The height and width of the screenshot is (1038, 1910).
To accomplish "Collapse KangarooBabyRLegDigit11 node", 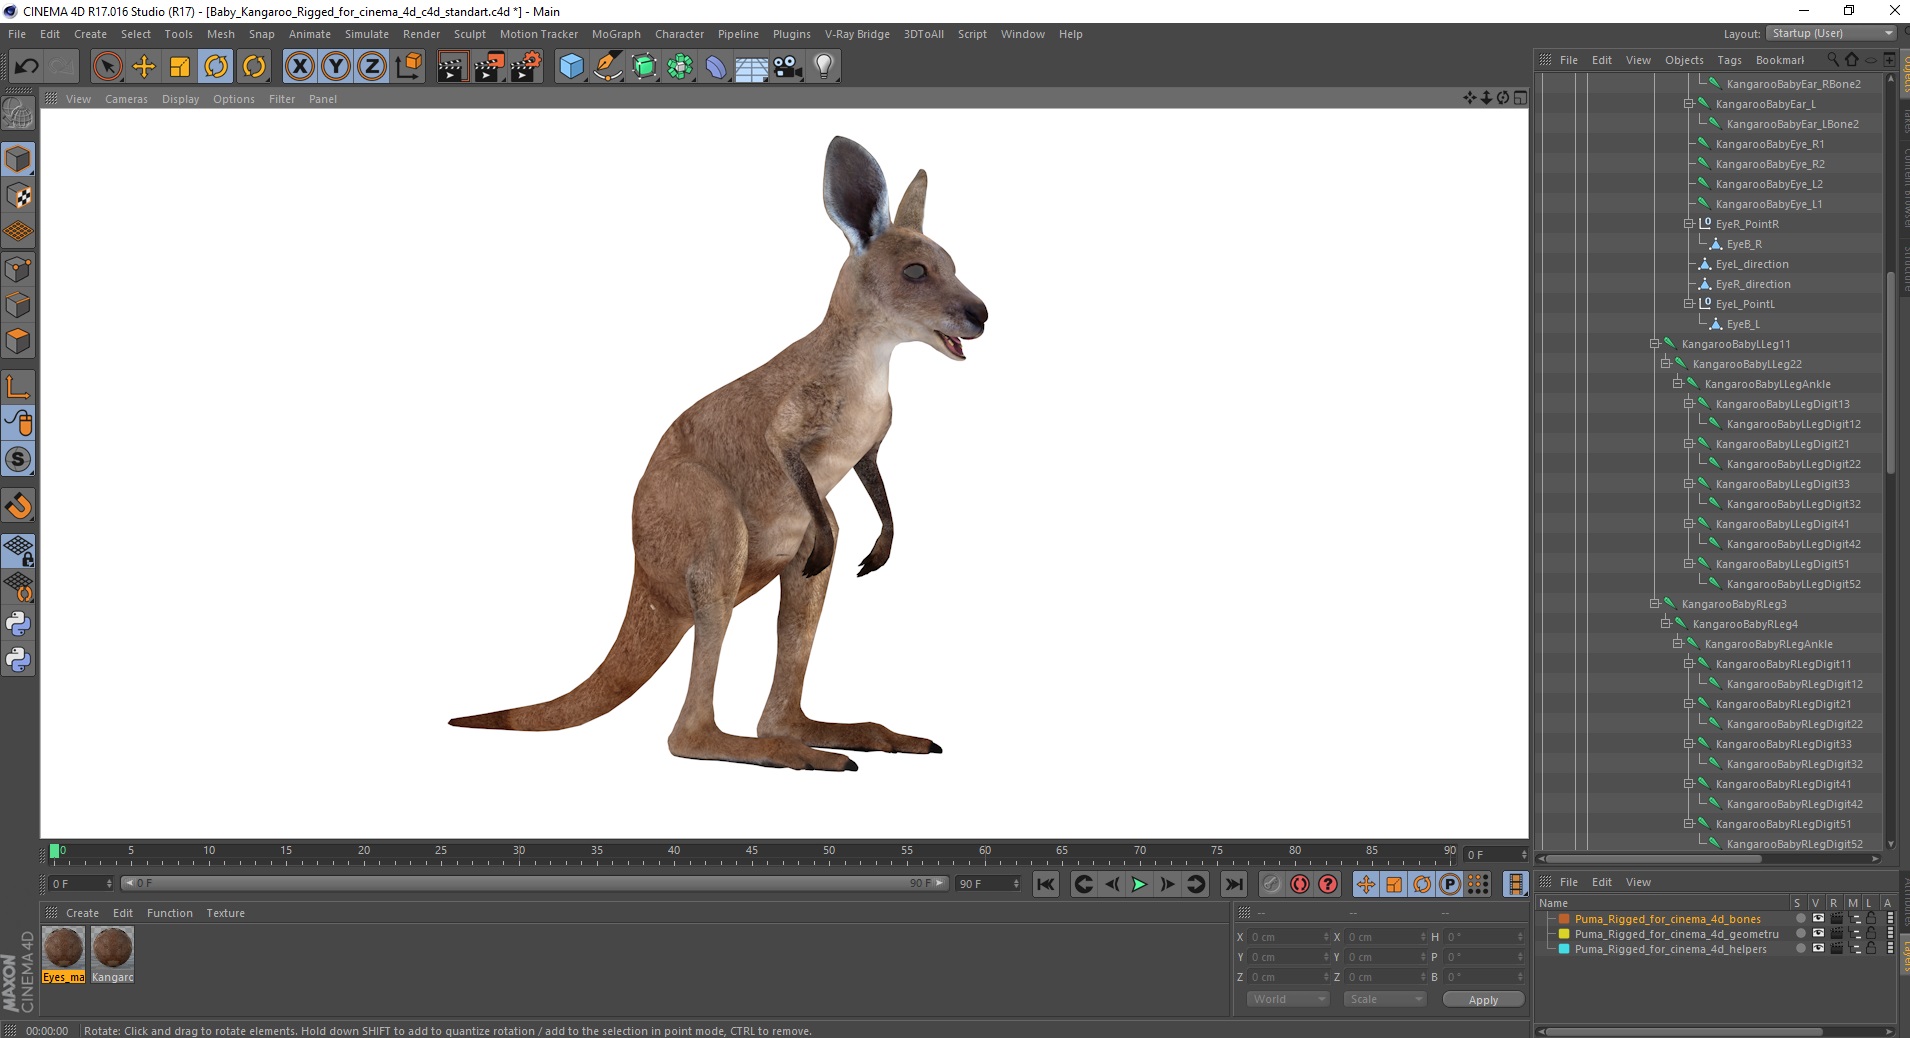I will (1689, 664).
